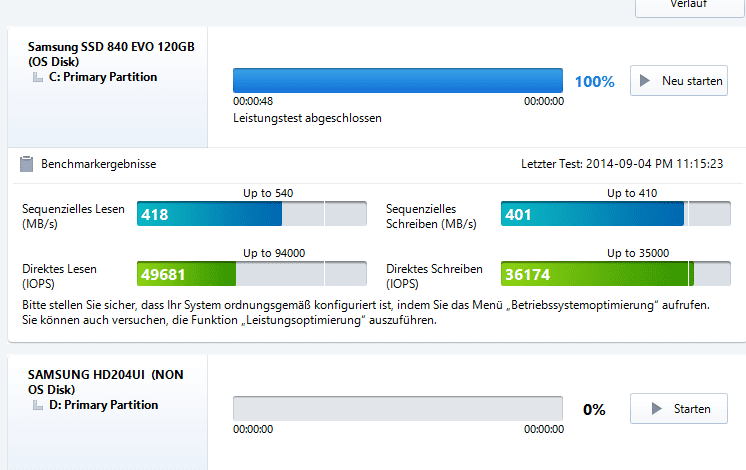This screenshot has height=470, width=746.
Task: Click the Sequenzielles Schreiben 401 bar
Action: pyautogui.click(x=616, y=214)
